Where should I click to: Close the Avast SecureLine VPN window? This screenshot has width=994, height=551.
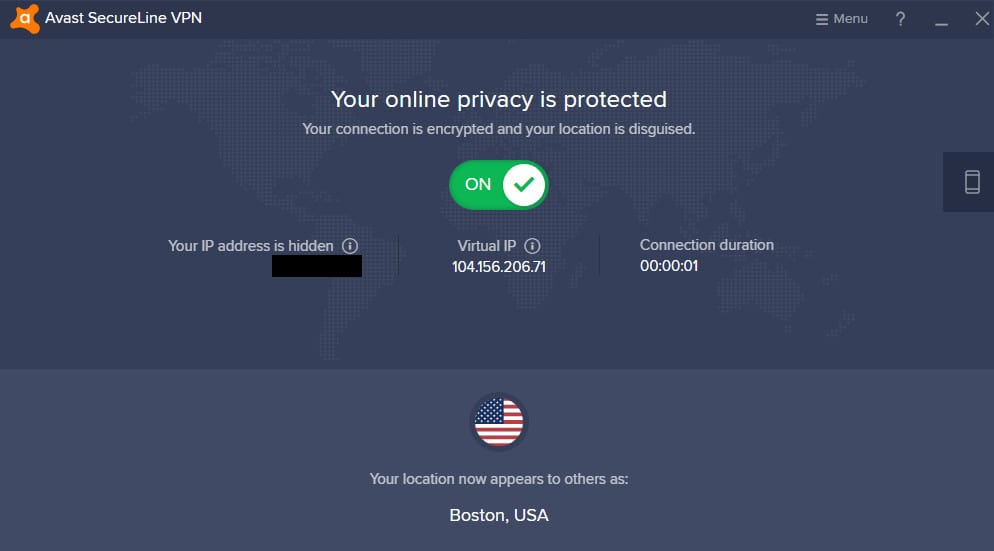pos(982,19)
